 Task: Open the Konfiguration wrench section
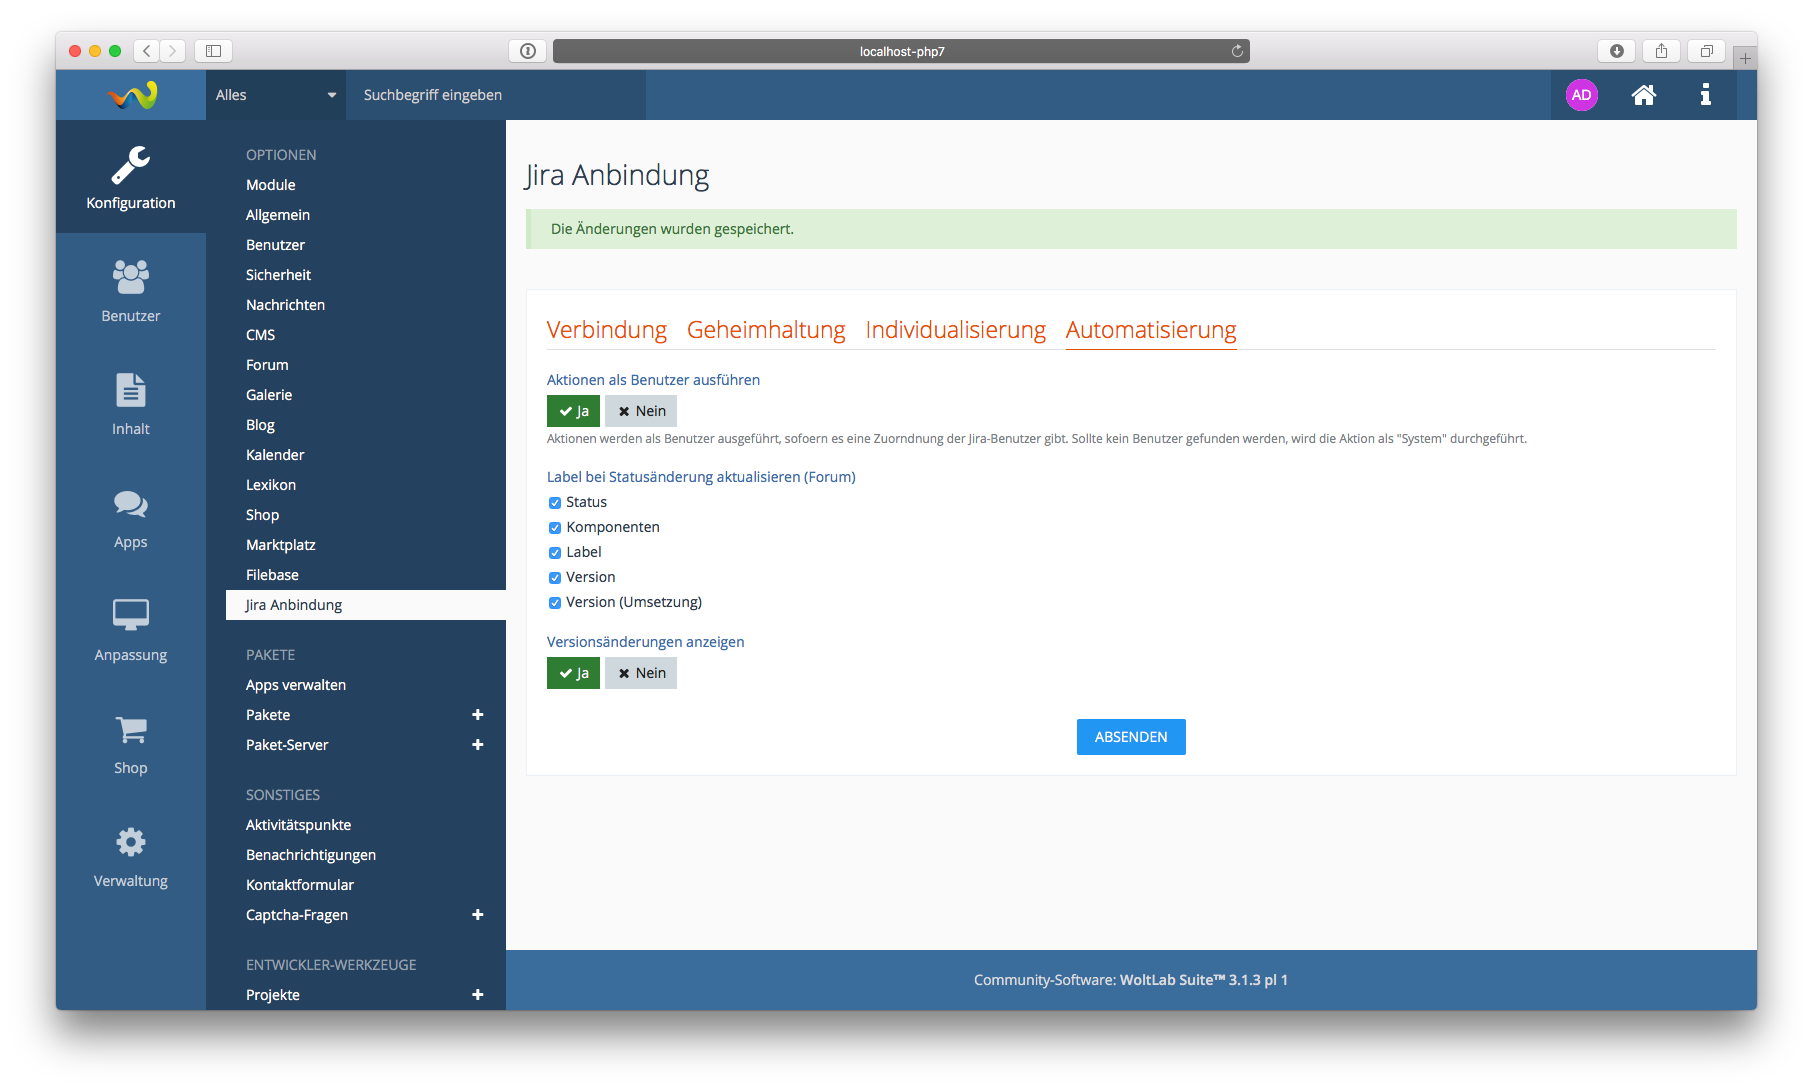pos(130,177)
